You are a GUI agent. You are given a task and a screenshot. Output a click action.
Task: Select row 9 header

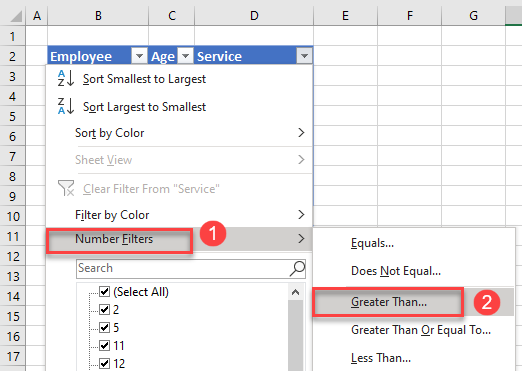pos(12,196)
